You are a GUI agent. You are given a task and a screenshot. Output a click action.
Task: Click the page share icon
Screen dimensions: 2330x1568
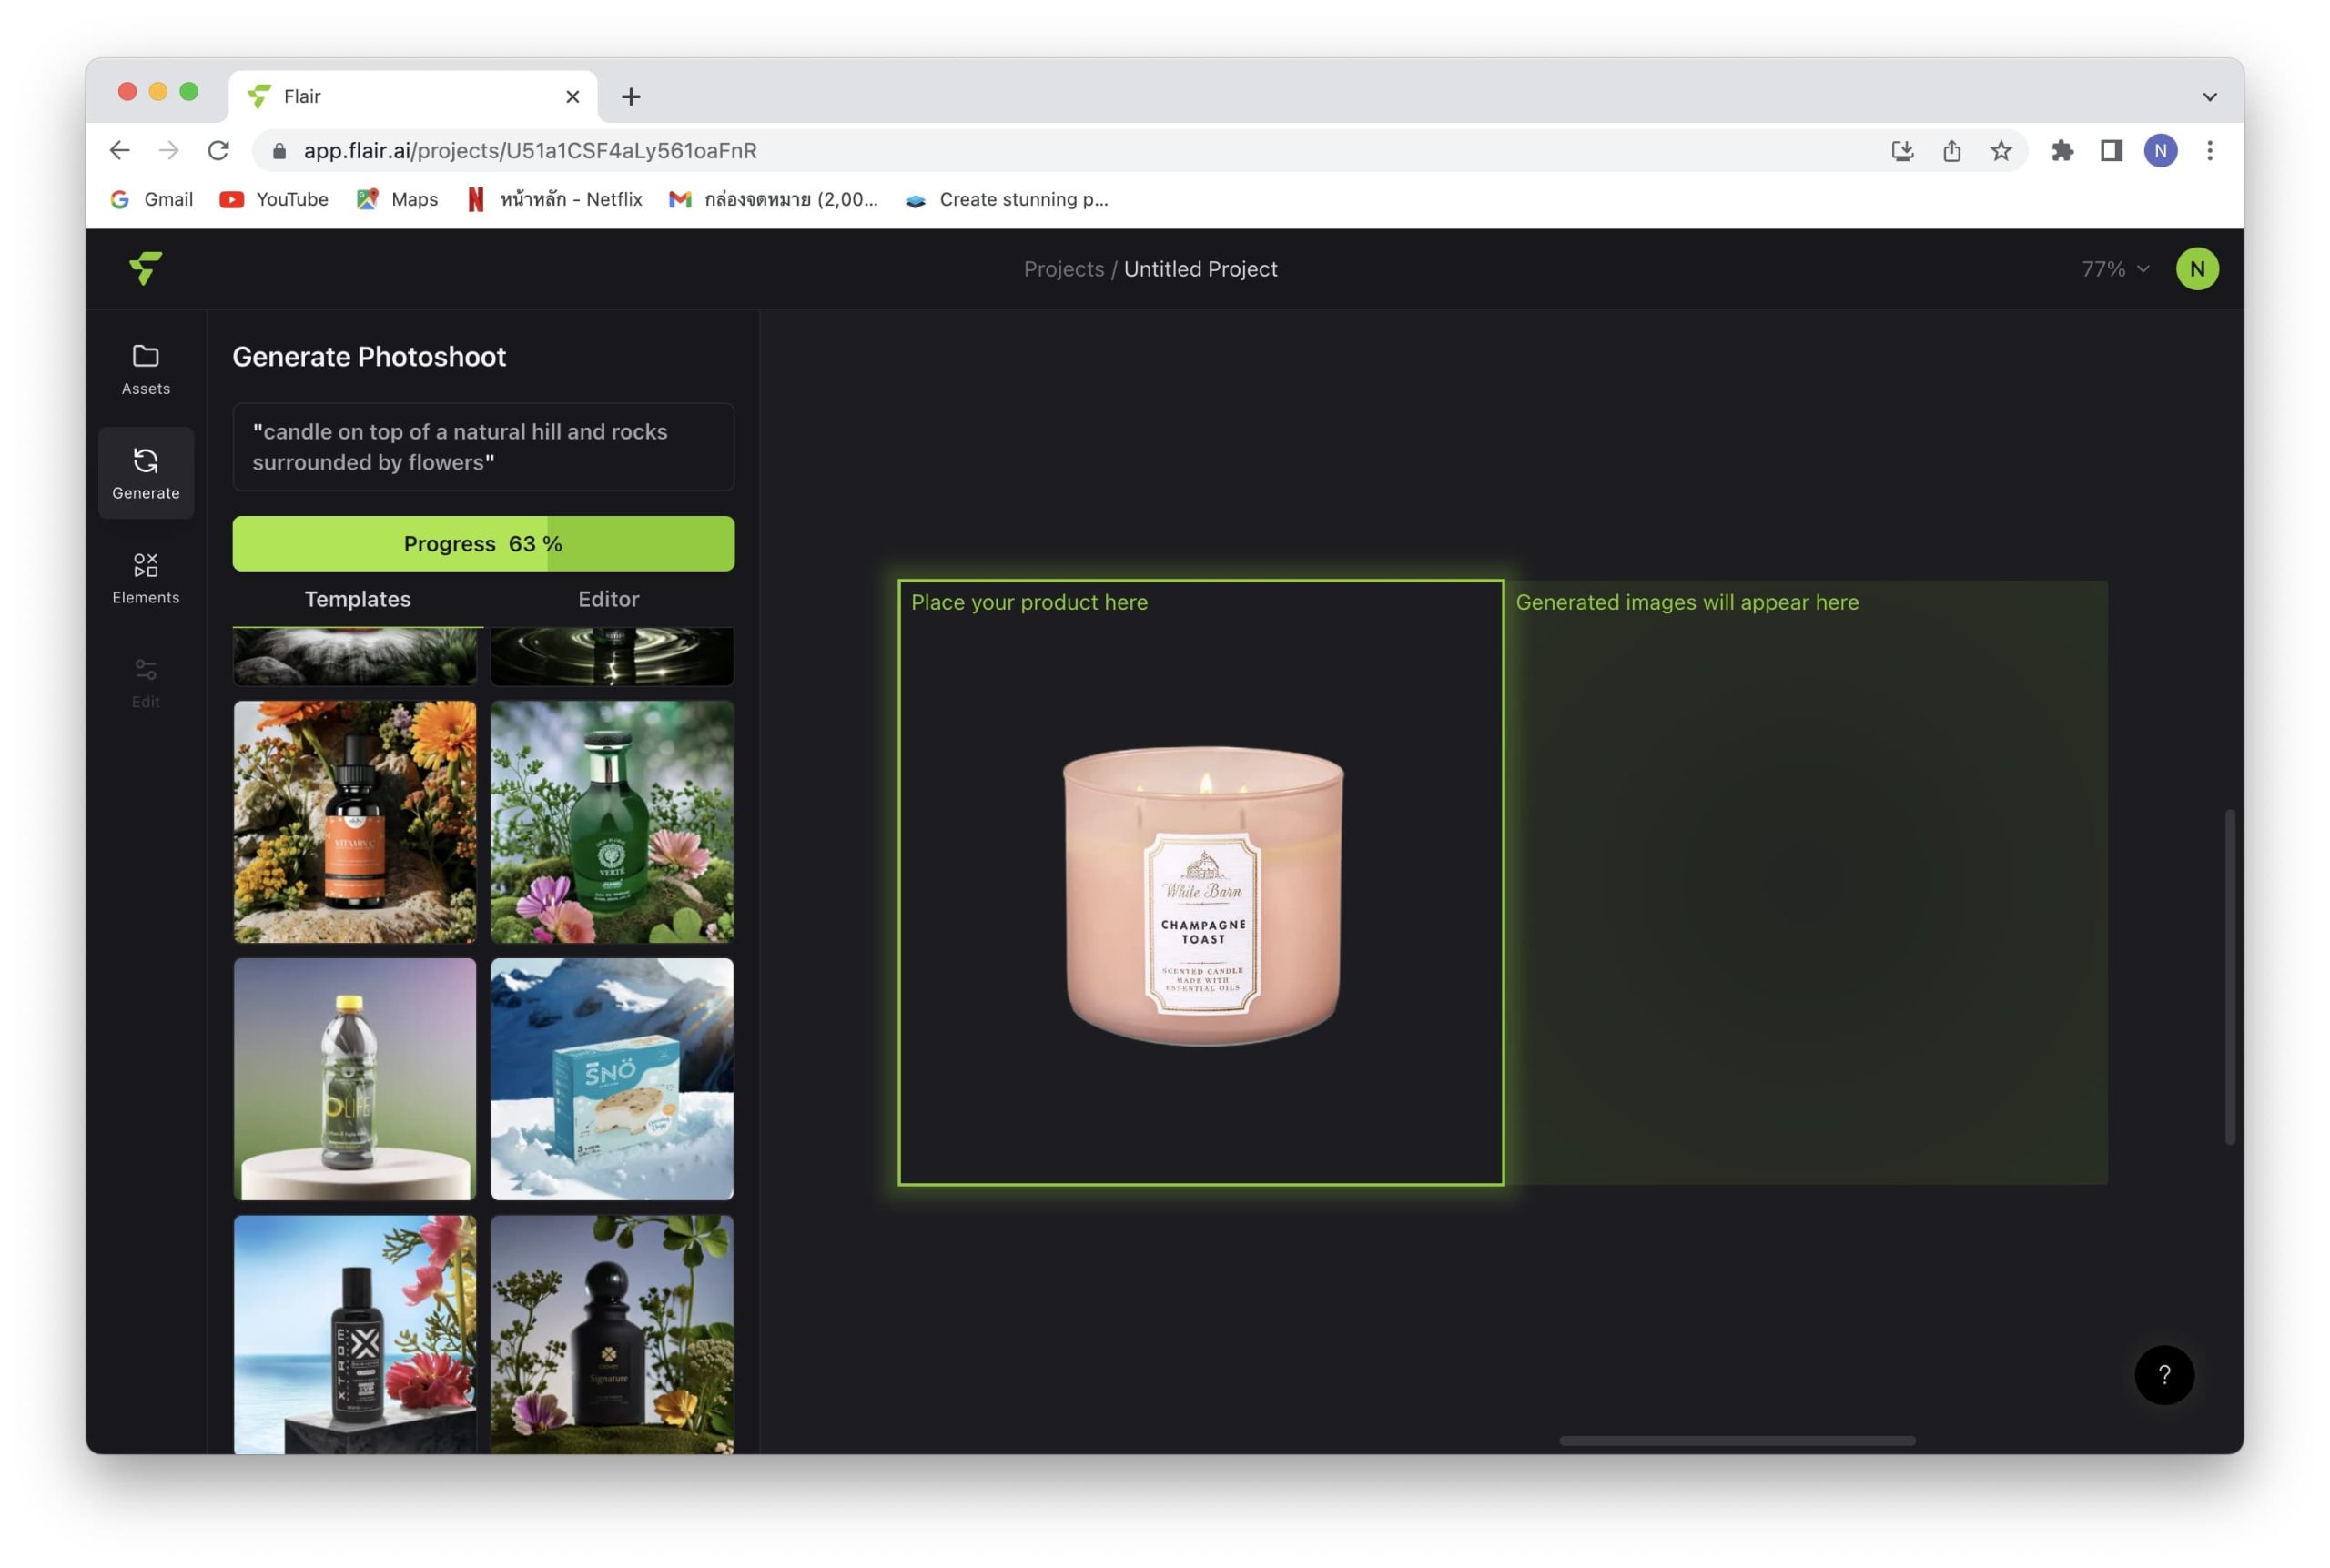coord(1951,151)
